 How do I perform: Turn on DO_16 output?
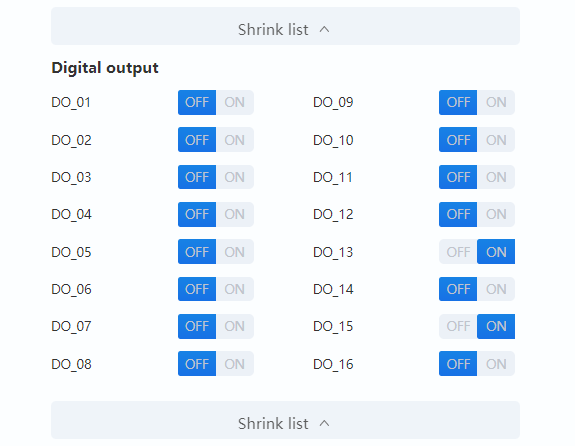[x=496, y=364]
